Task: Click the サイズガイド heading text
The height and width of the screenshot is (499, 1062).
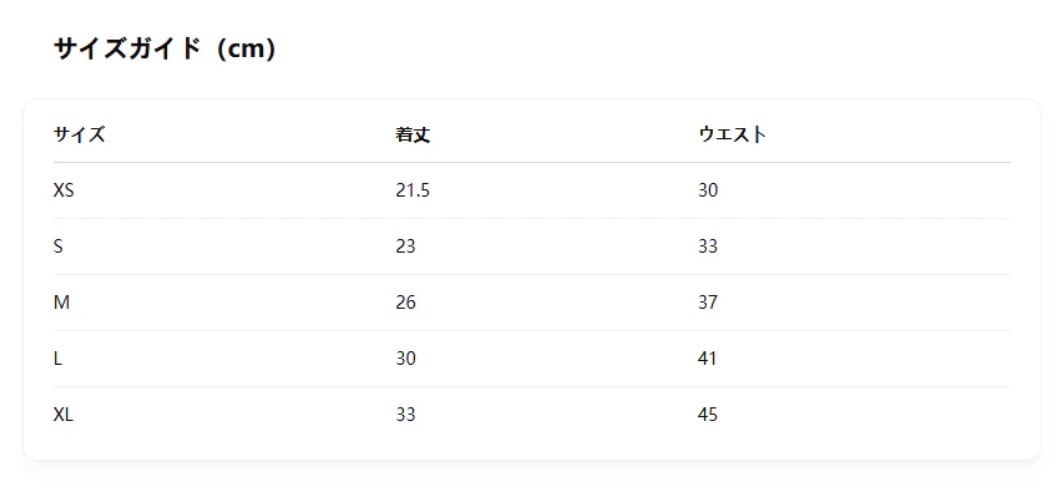Action: pyautogui.click(x=126, y=49)
